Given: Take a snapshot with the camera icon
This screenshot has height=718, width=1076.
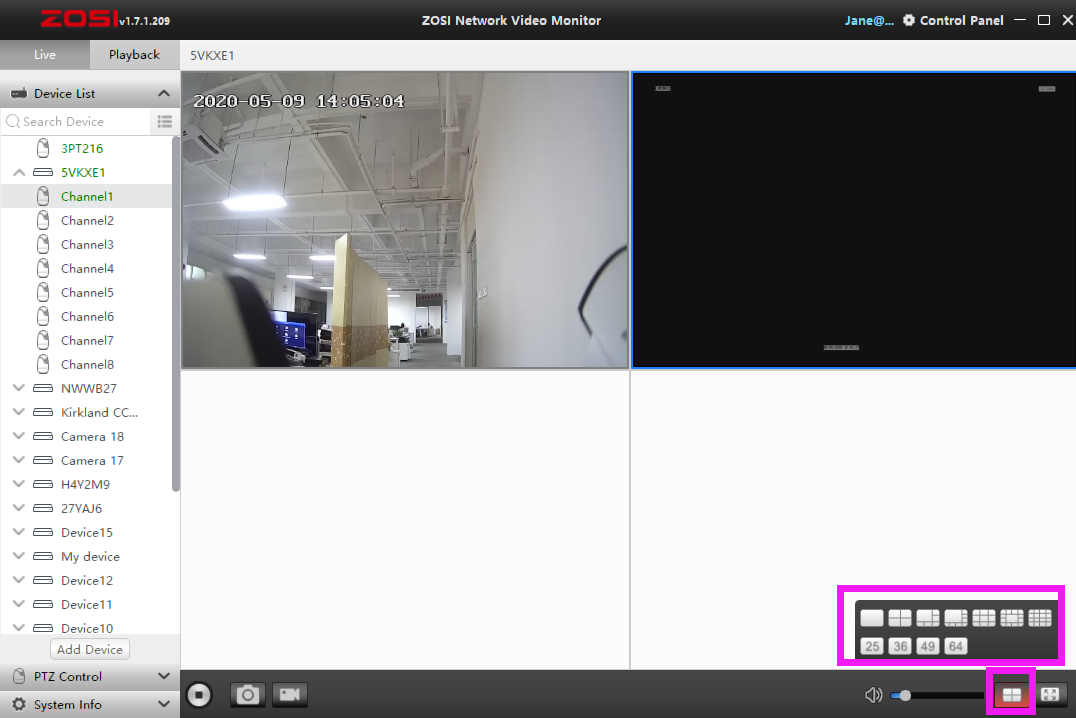Looking at the screenshot, I should pos(248,695).
